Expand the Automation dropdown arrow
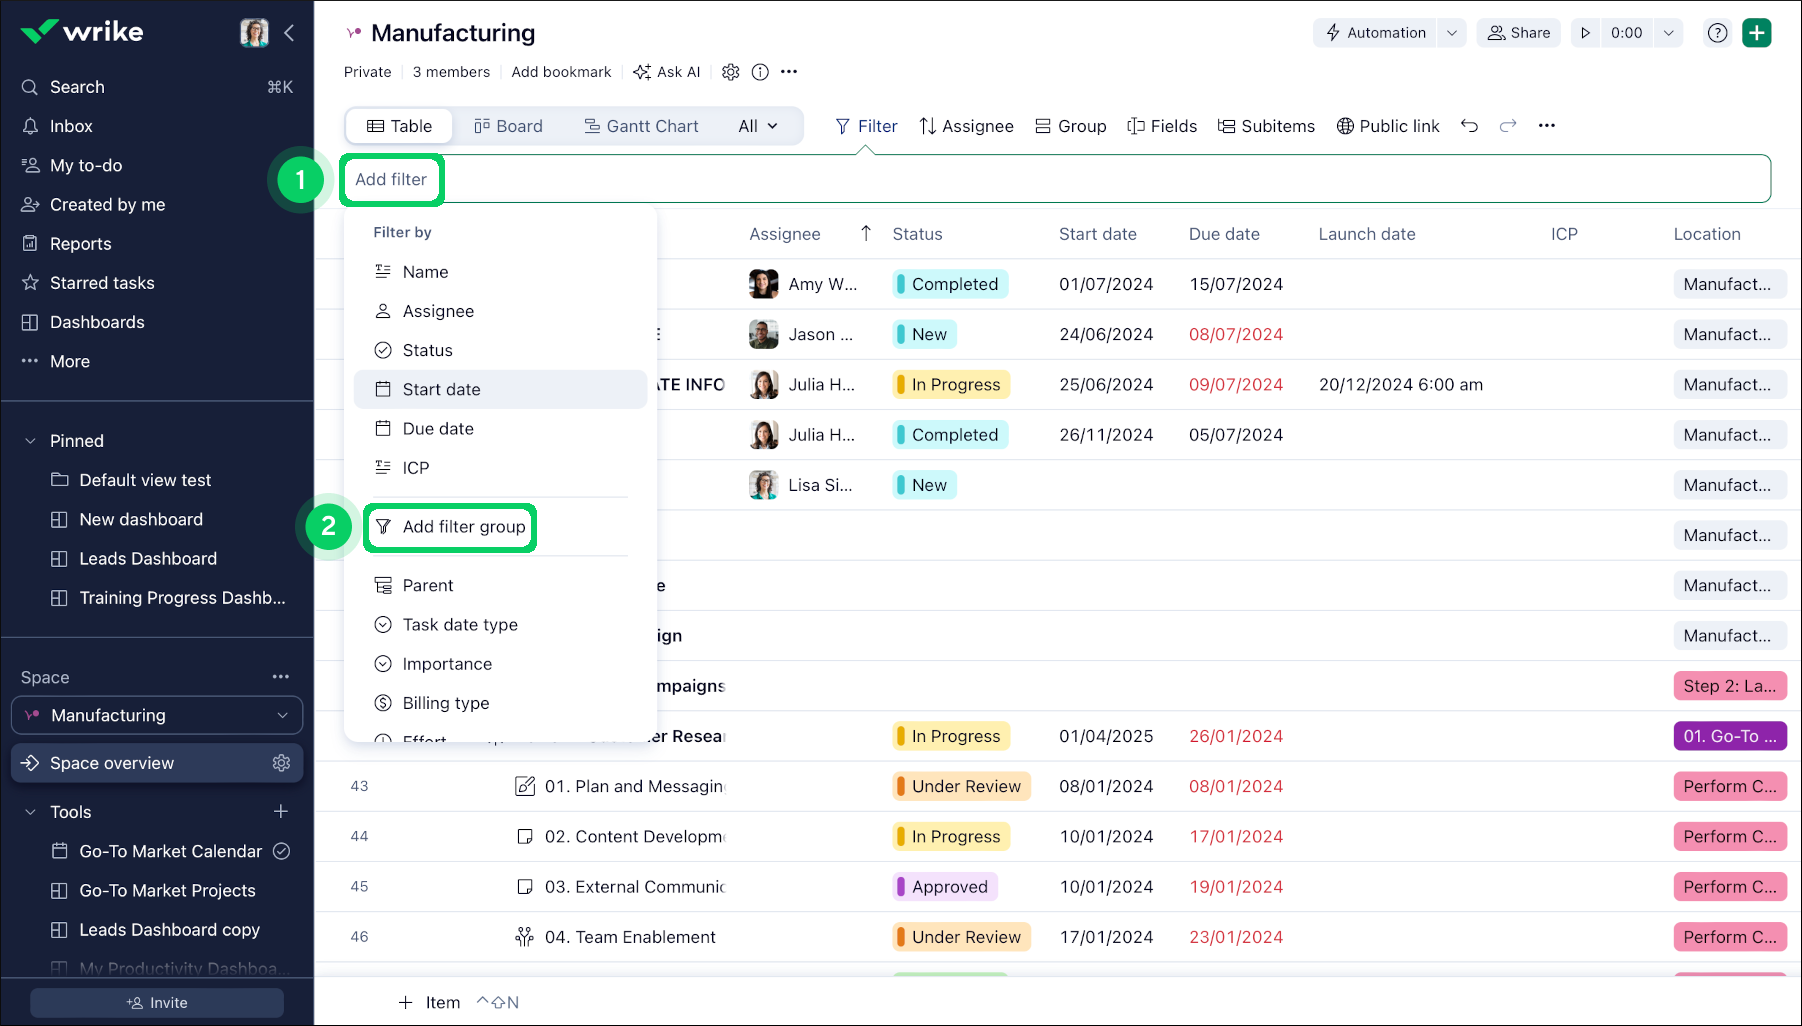The width and height of the screenshot is (1802, 1026). [1451, 33]
